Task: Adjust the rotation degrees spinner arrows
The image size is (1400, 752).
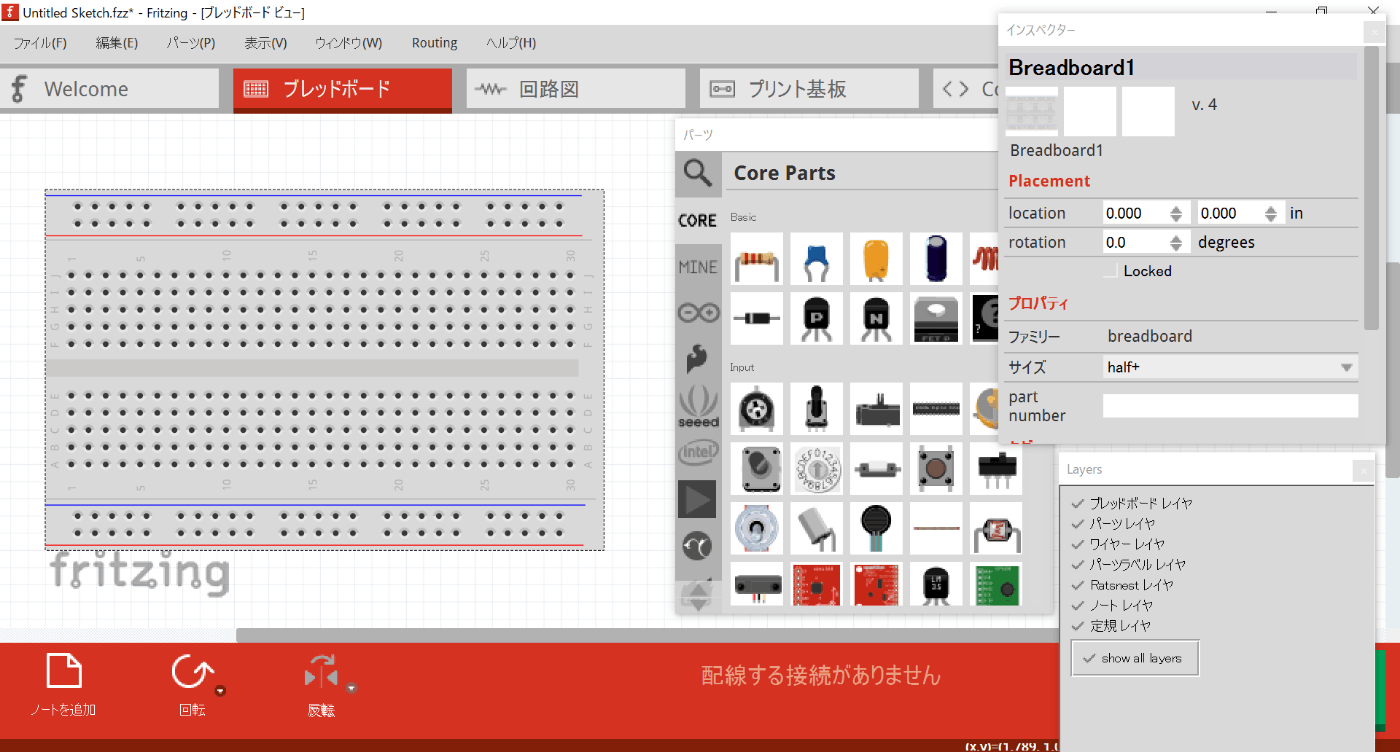Action: pos(1176,242)
